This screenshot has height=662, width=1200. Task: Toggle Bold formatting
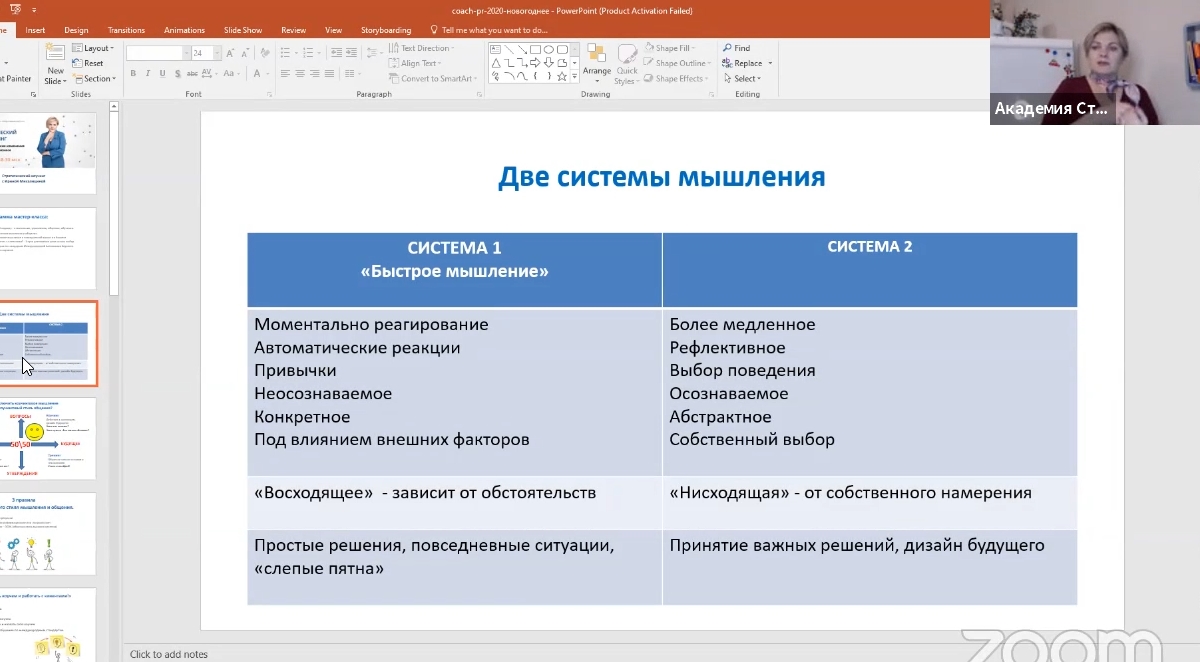click(x=133, y=74)
